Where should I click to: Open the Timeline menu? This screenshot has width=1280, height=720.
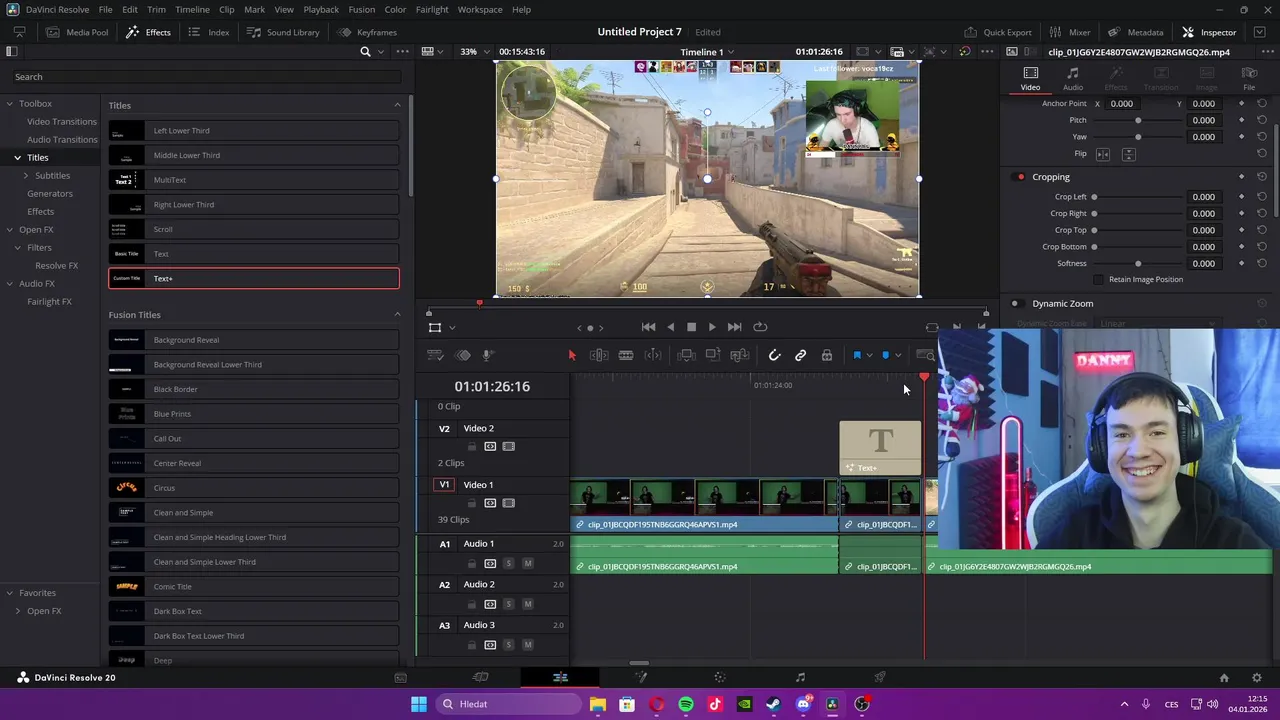tap(192, 9)
